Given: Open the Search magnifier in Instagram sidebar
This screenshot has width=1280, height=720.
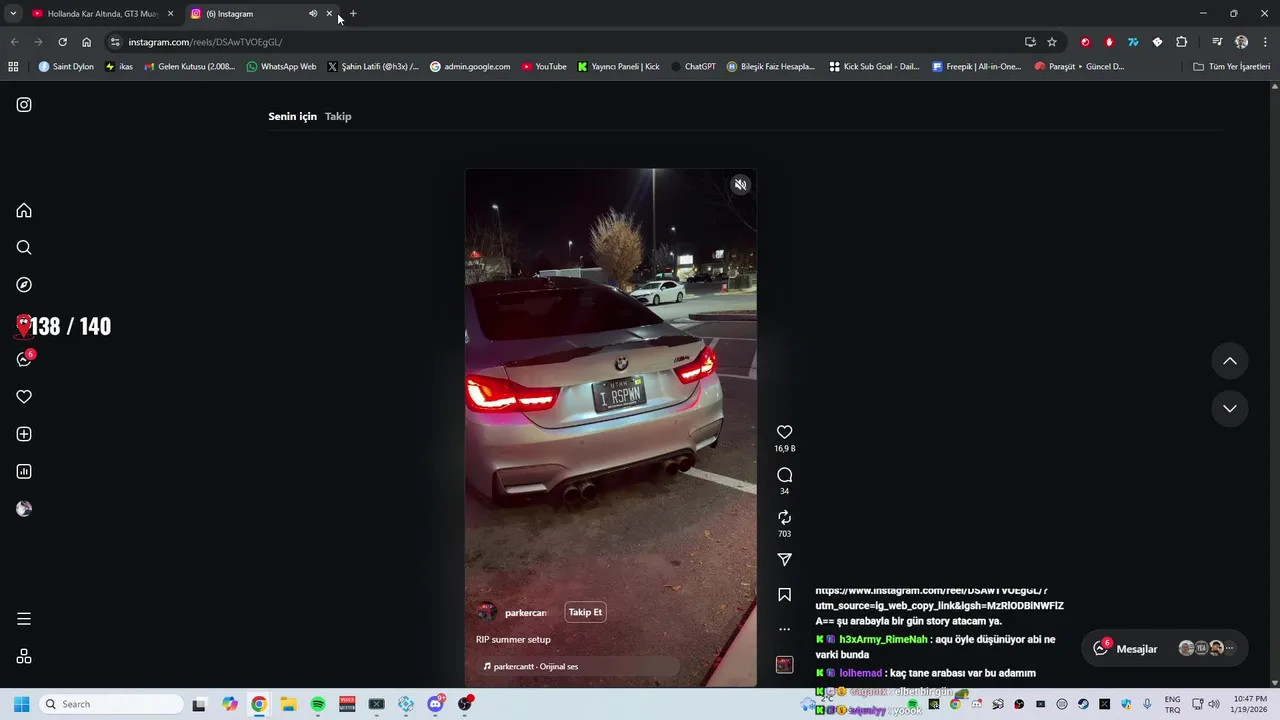Looking at the screenshot, I should click(24, 248).
